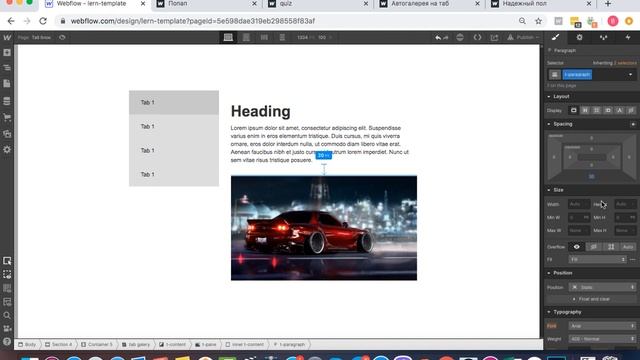Screen dimensions: 640x360
Task: Switch to Mobile portrait breakpoint
Action: 282,37
